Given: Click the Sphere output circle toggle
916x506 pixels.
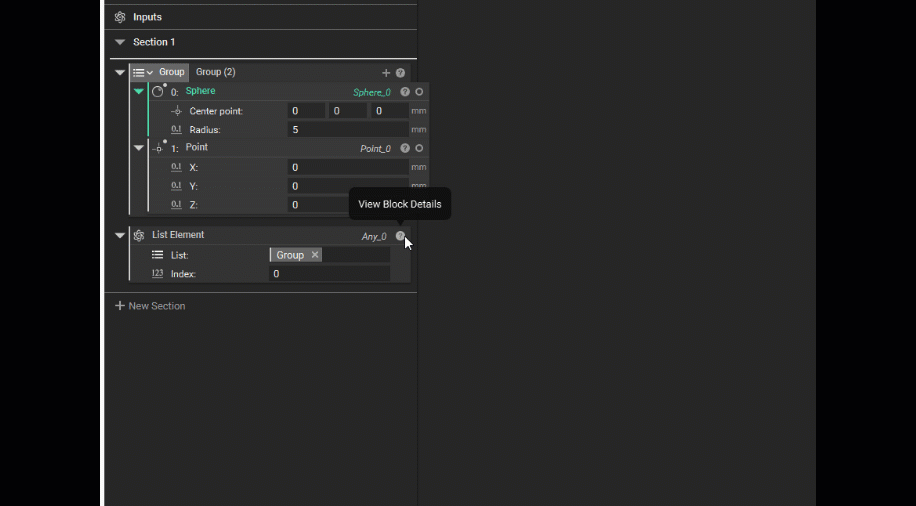Looking at the screenshot, I should pyautogui.click(x=419, y=92).
